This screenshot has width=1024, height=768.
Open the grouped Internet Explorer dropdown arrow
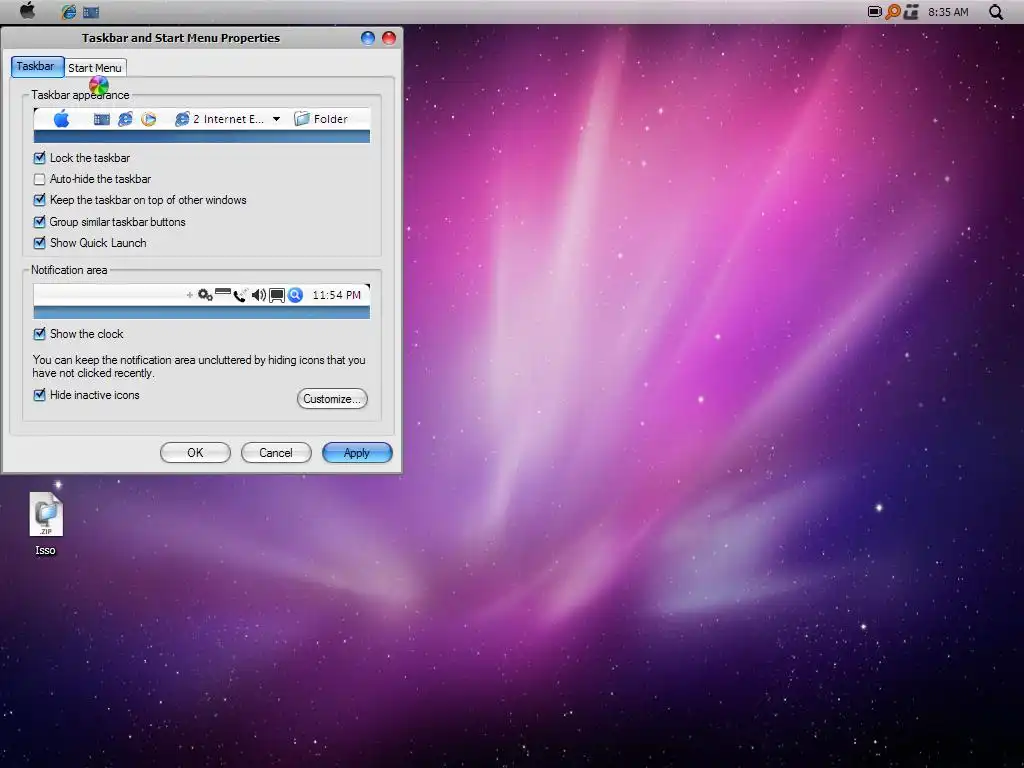pos(276,119)
